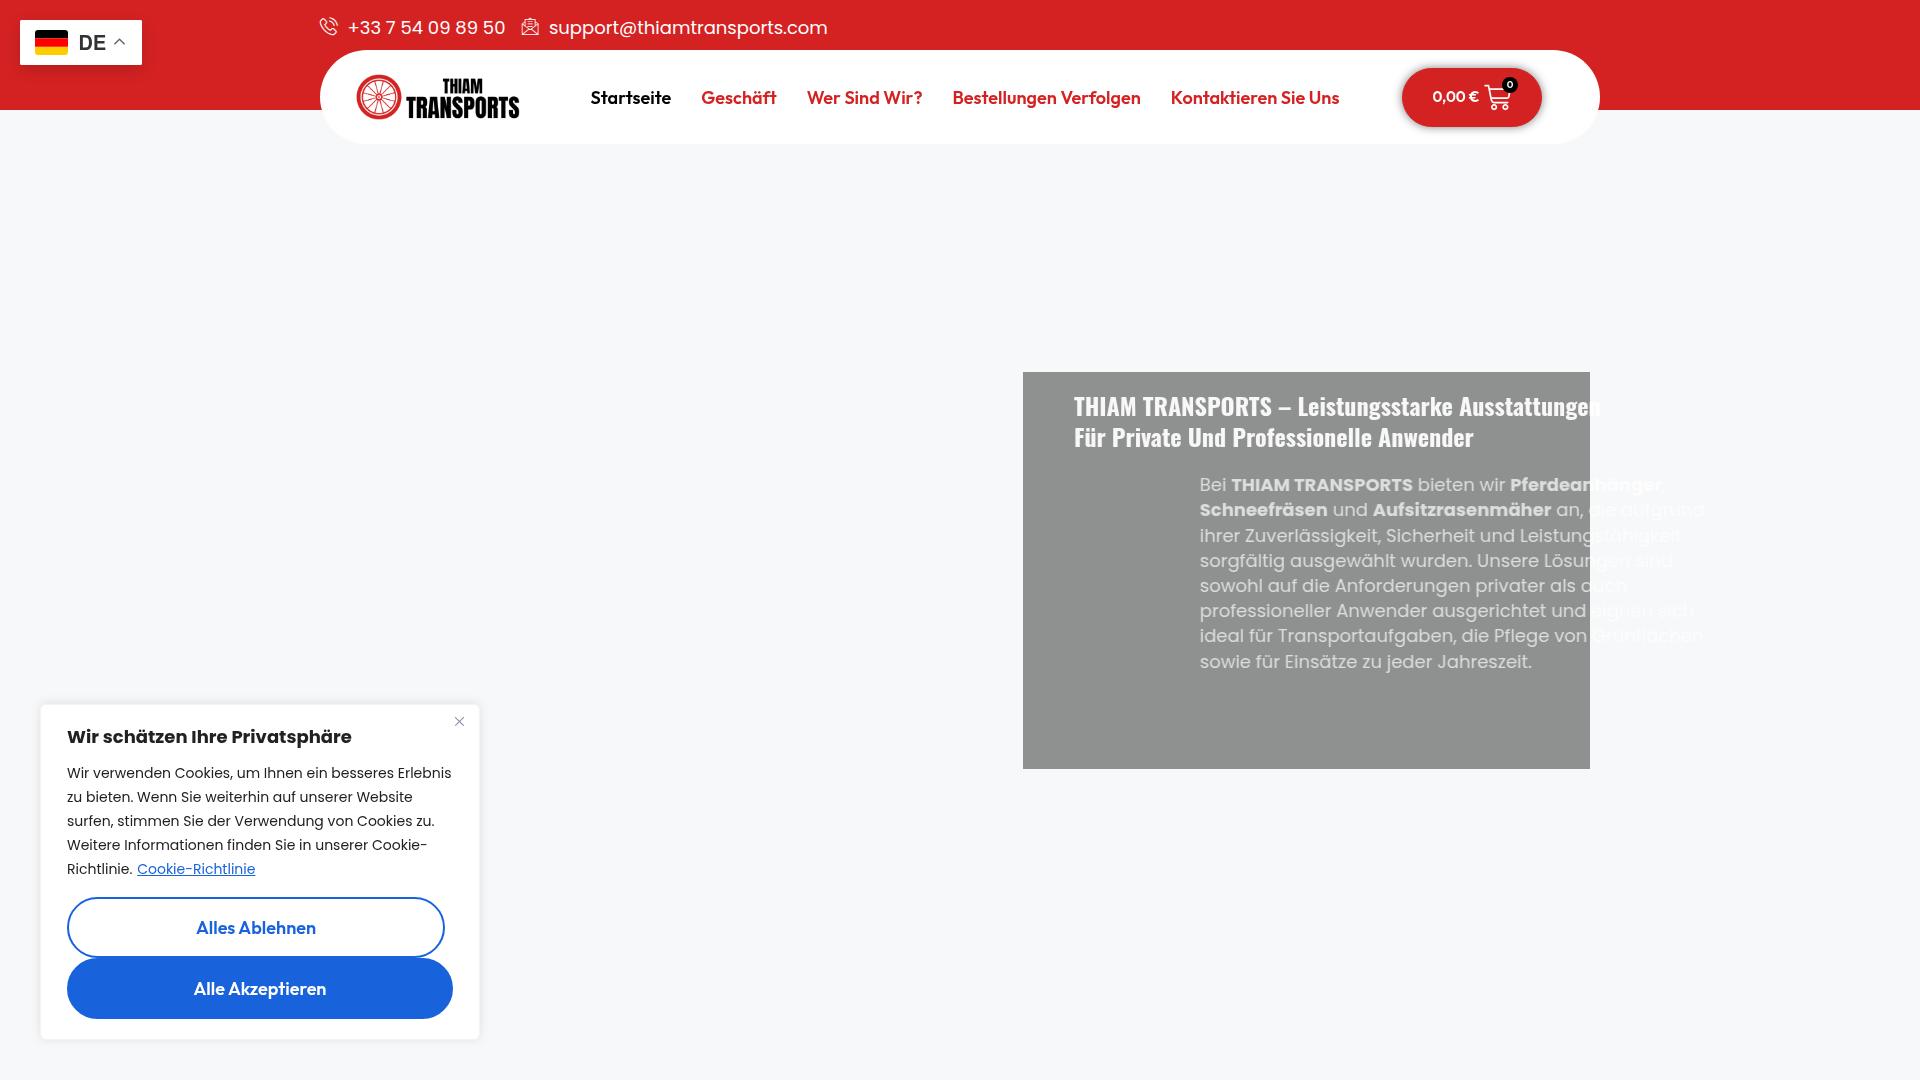The width and height of the screenshot is (1920, 1080).
Task: Click 'Wir schätzen Ihre Privatsphäre' heading
Action: [209, 737]
